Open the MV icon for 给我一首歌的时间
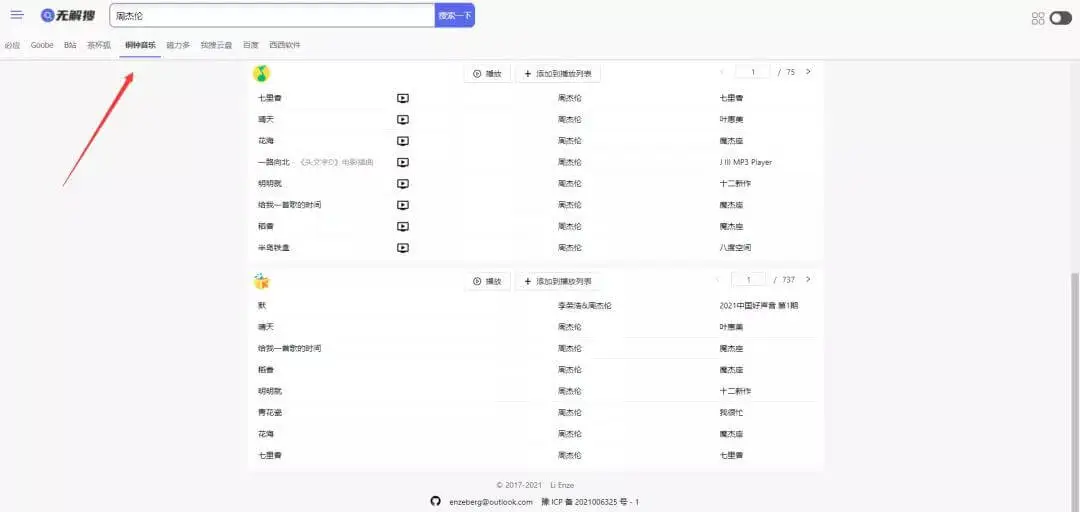The image size is (1080, 512). [403, 205]
